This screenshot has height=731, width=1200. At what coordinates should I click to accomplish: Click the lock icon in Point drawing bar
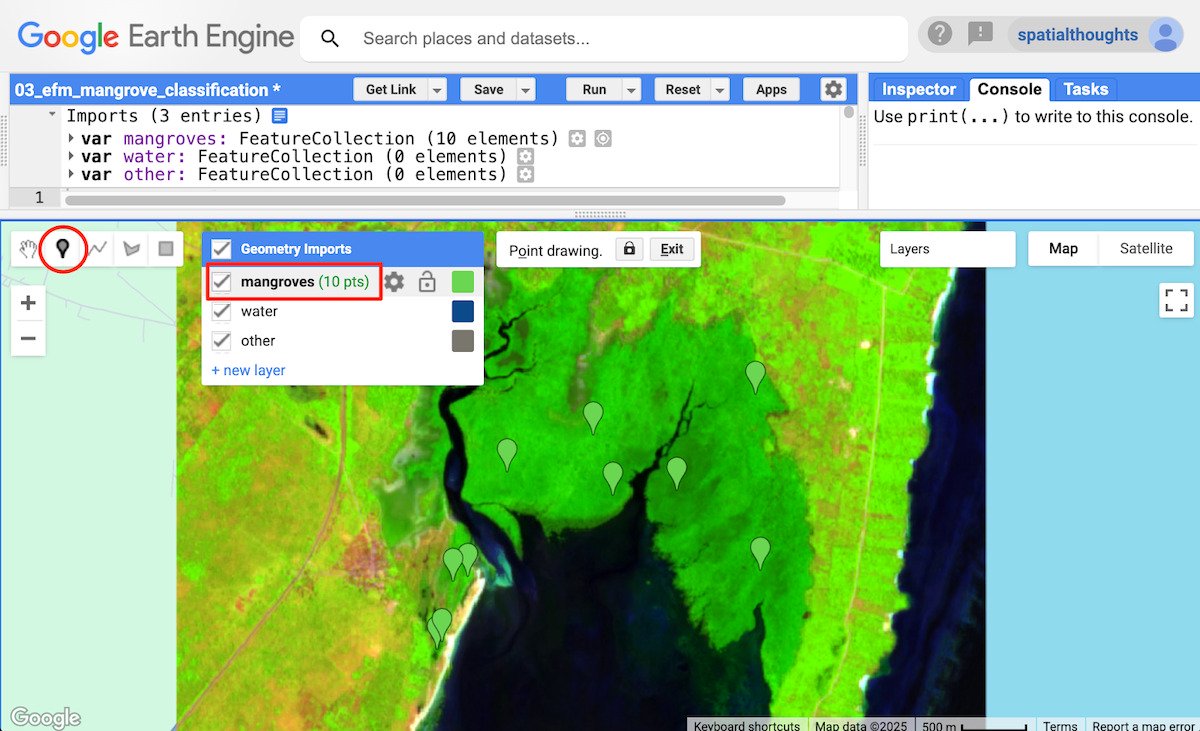[x=629, y=249]
